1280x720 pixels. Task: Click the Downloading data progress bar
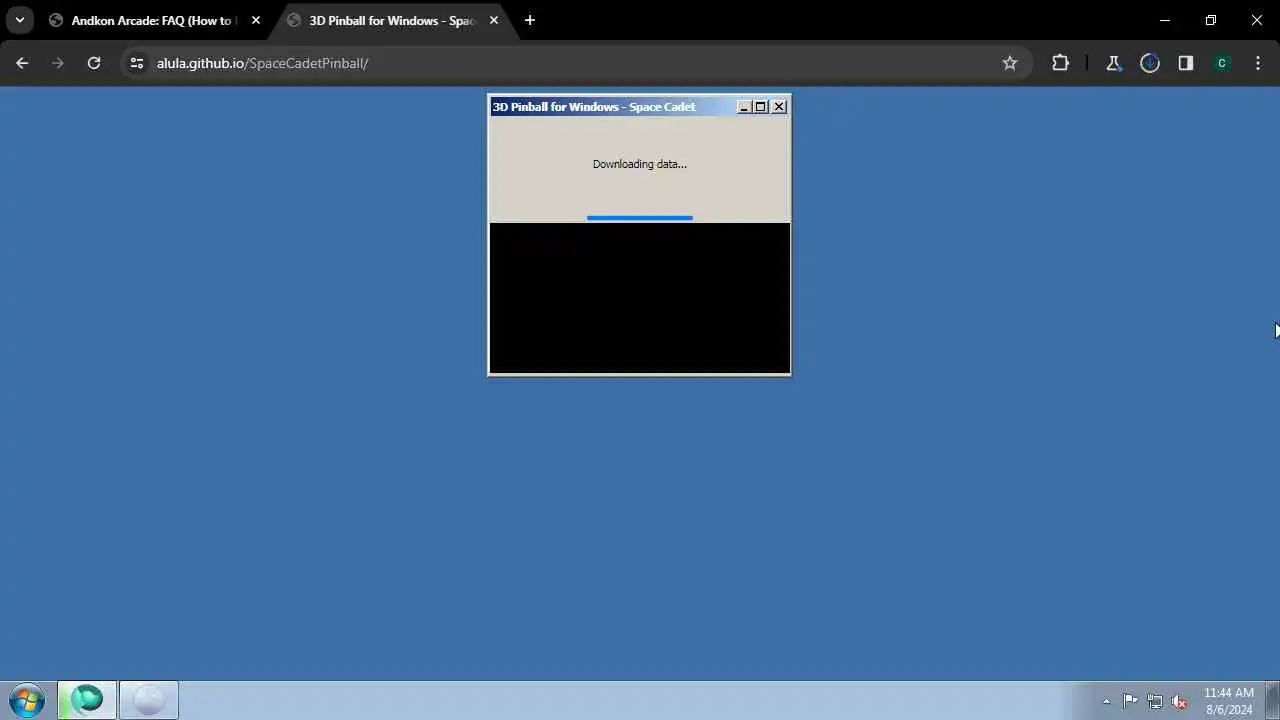(640, 217)
